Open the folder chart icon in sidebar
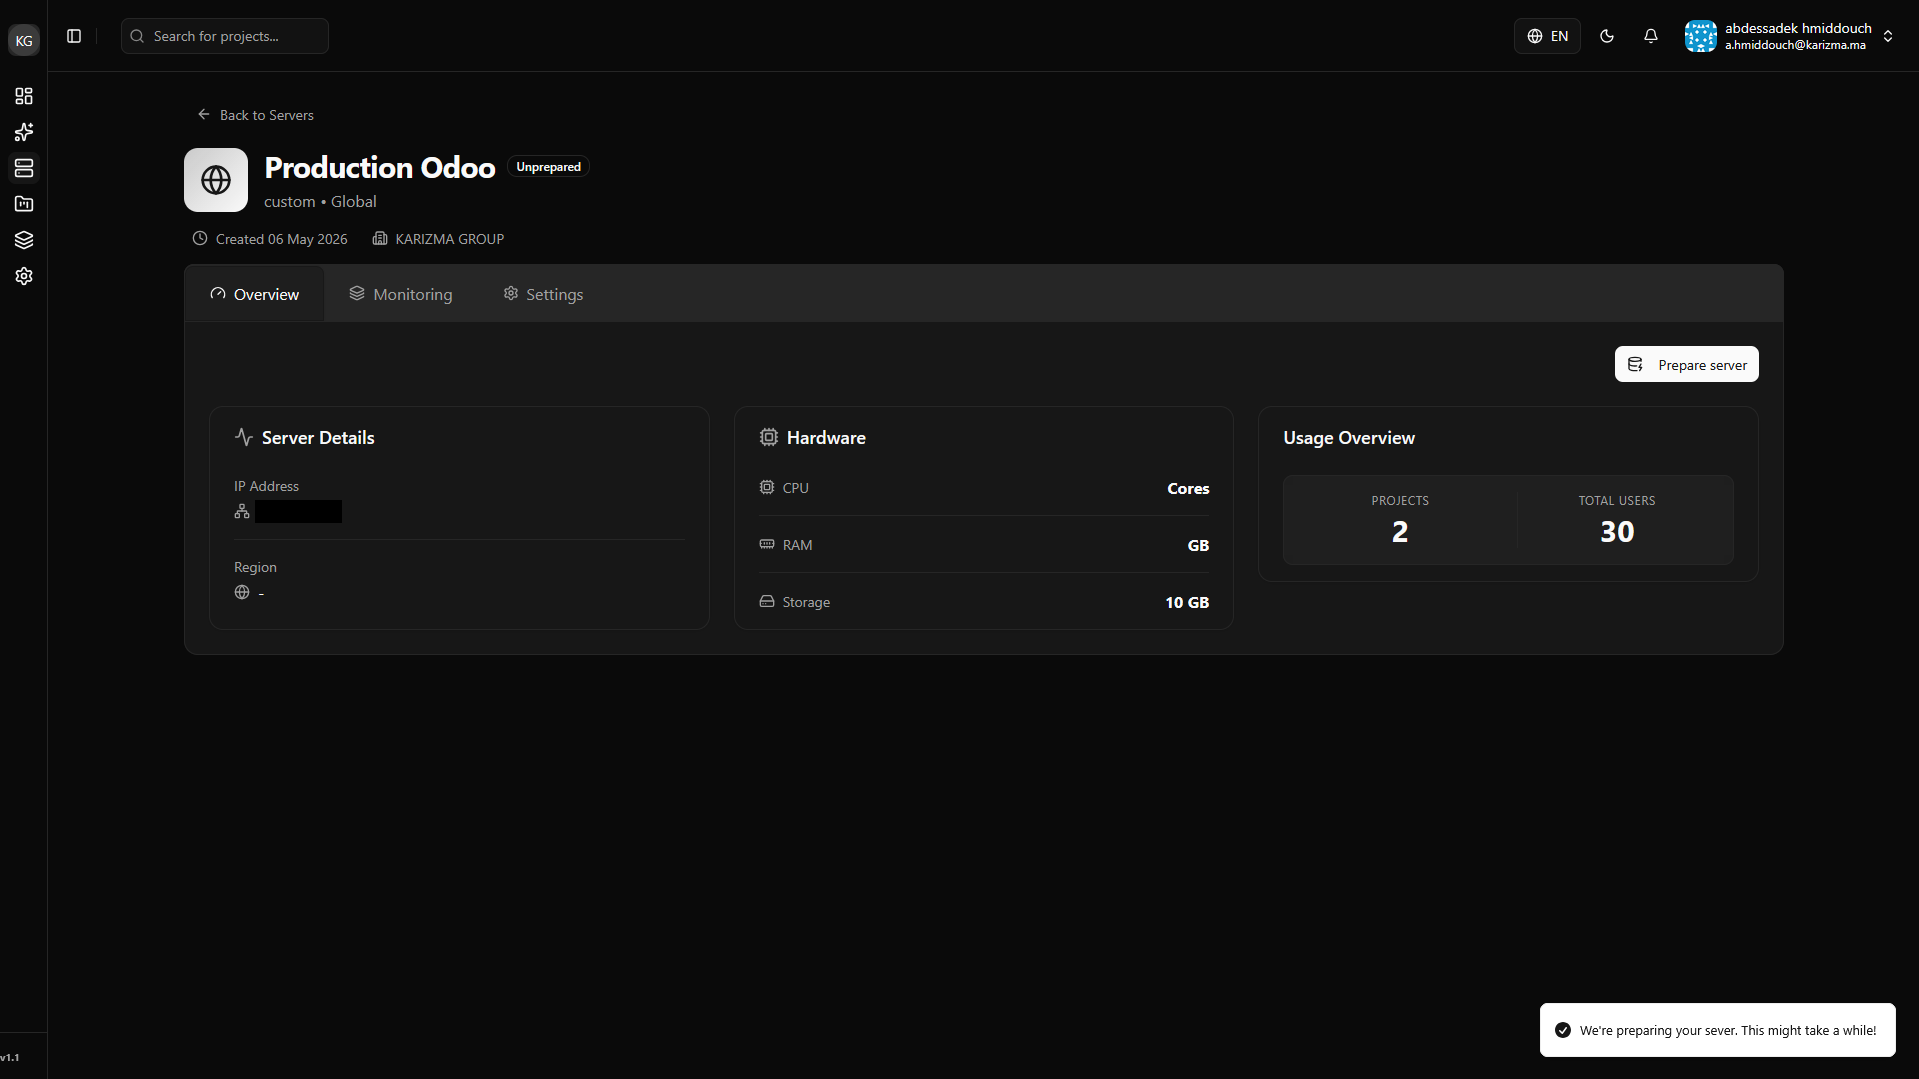 (24, 204)
